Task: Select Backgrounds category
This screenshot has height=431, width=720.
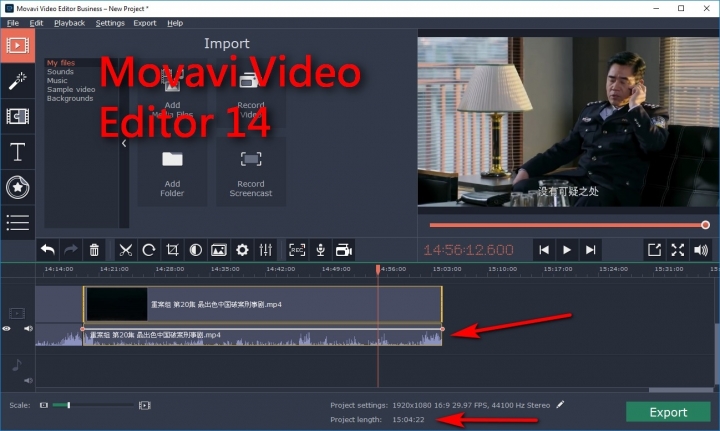Action: [70, 98]
